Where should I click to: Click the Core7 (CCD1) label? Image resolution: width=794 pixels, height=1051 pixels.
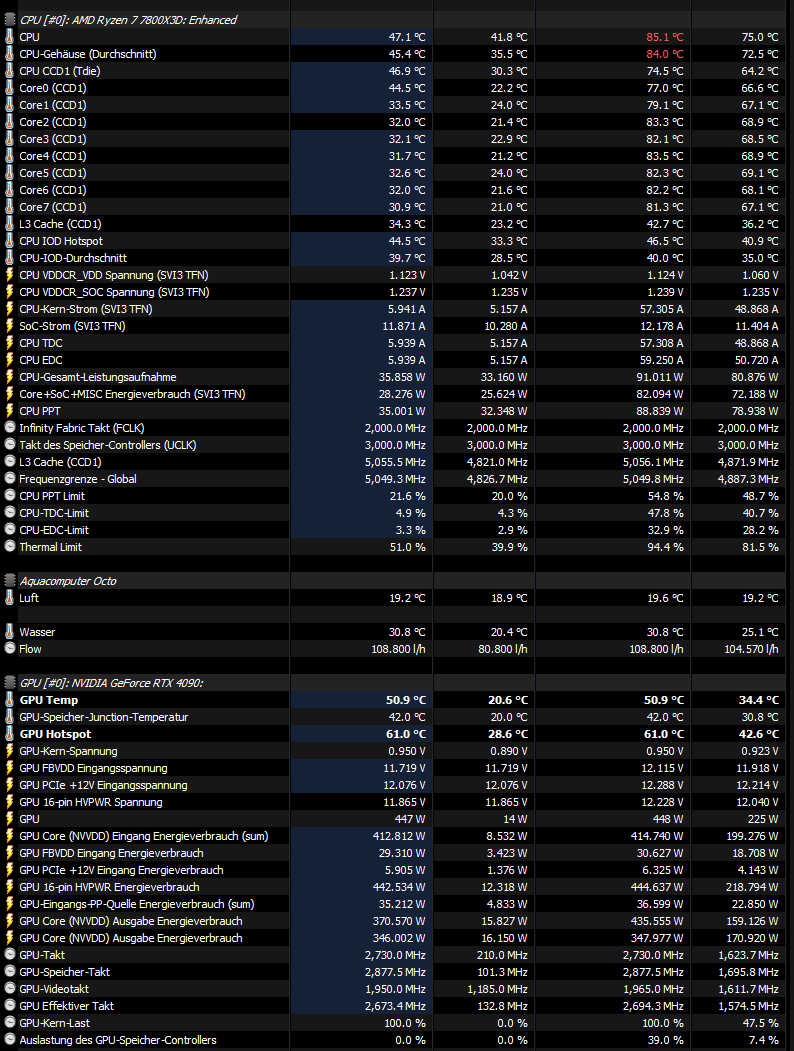[53, 207]
